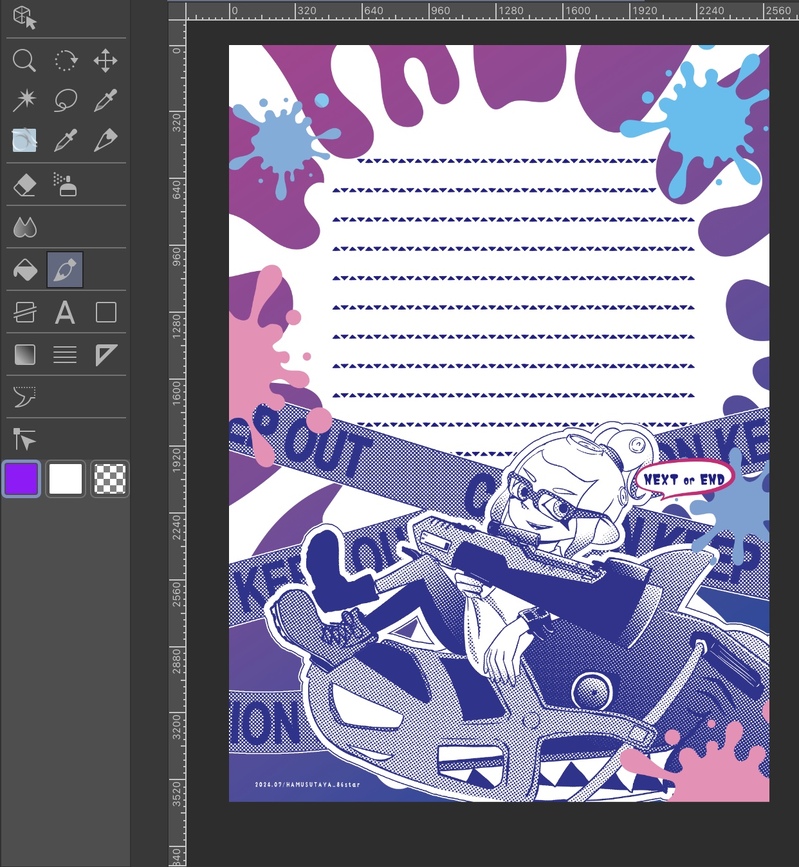
Task: Select the light blue square tool icon
Action: coord(24,140)
